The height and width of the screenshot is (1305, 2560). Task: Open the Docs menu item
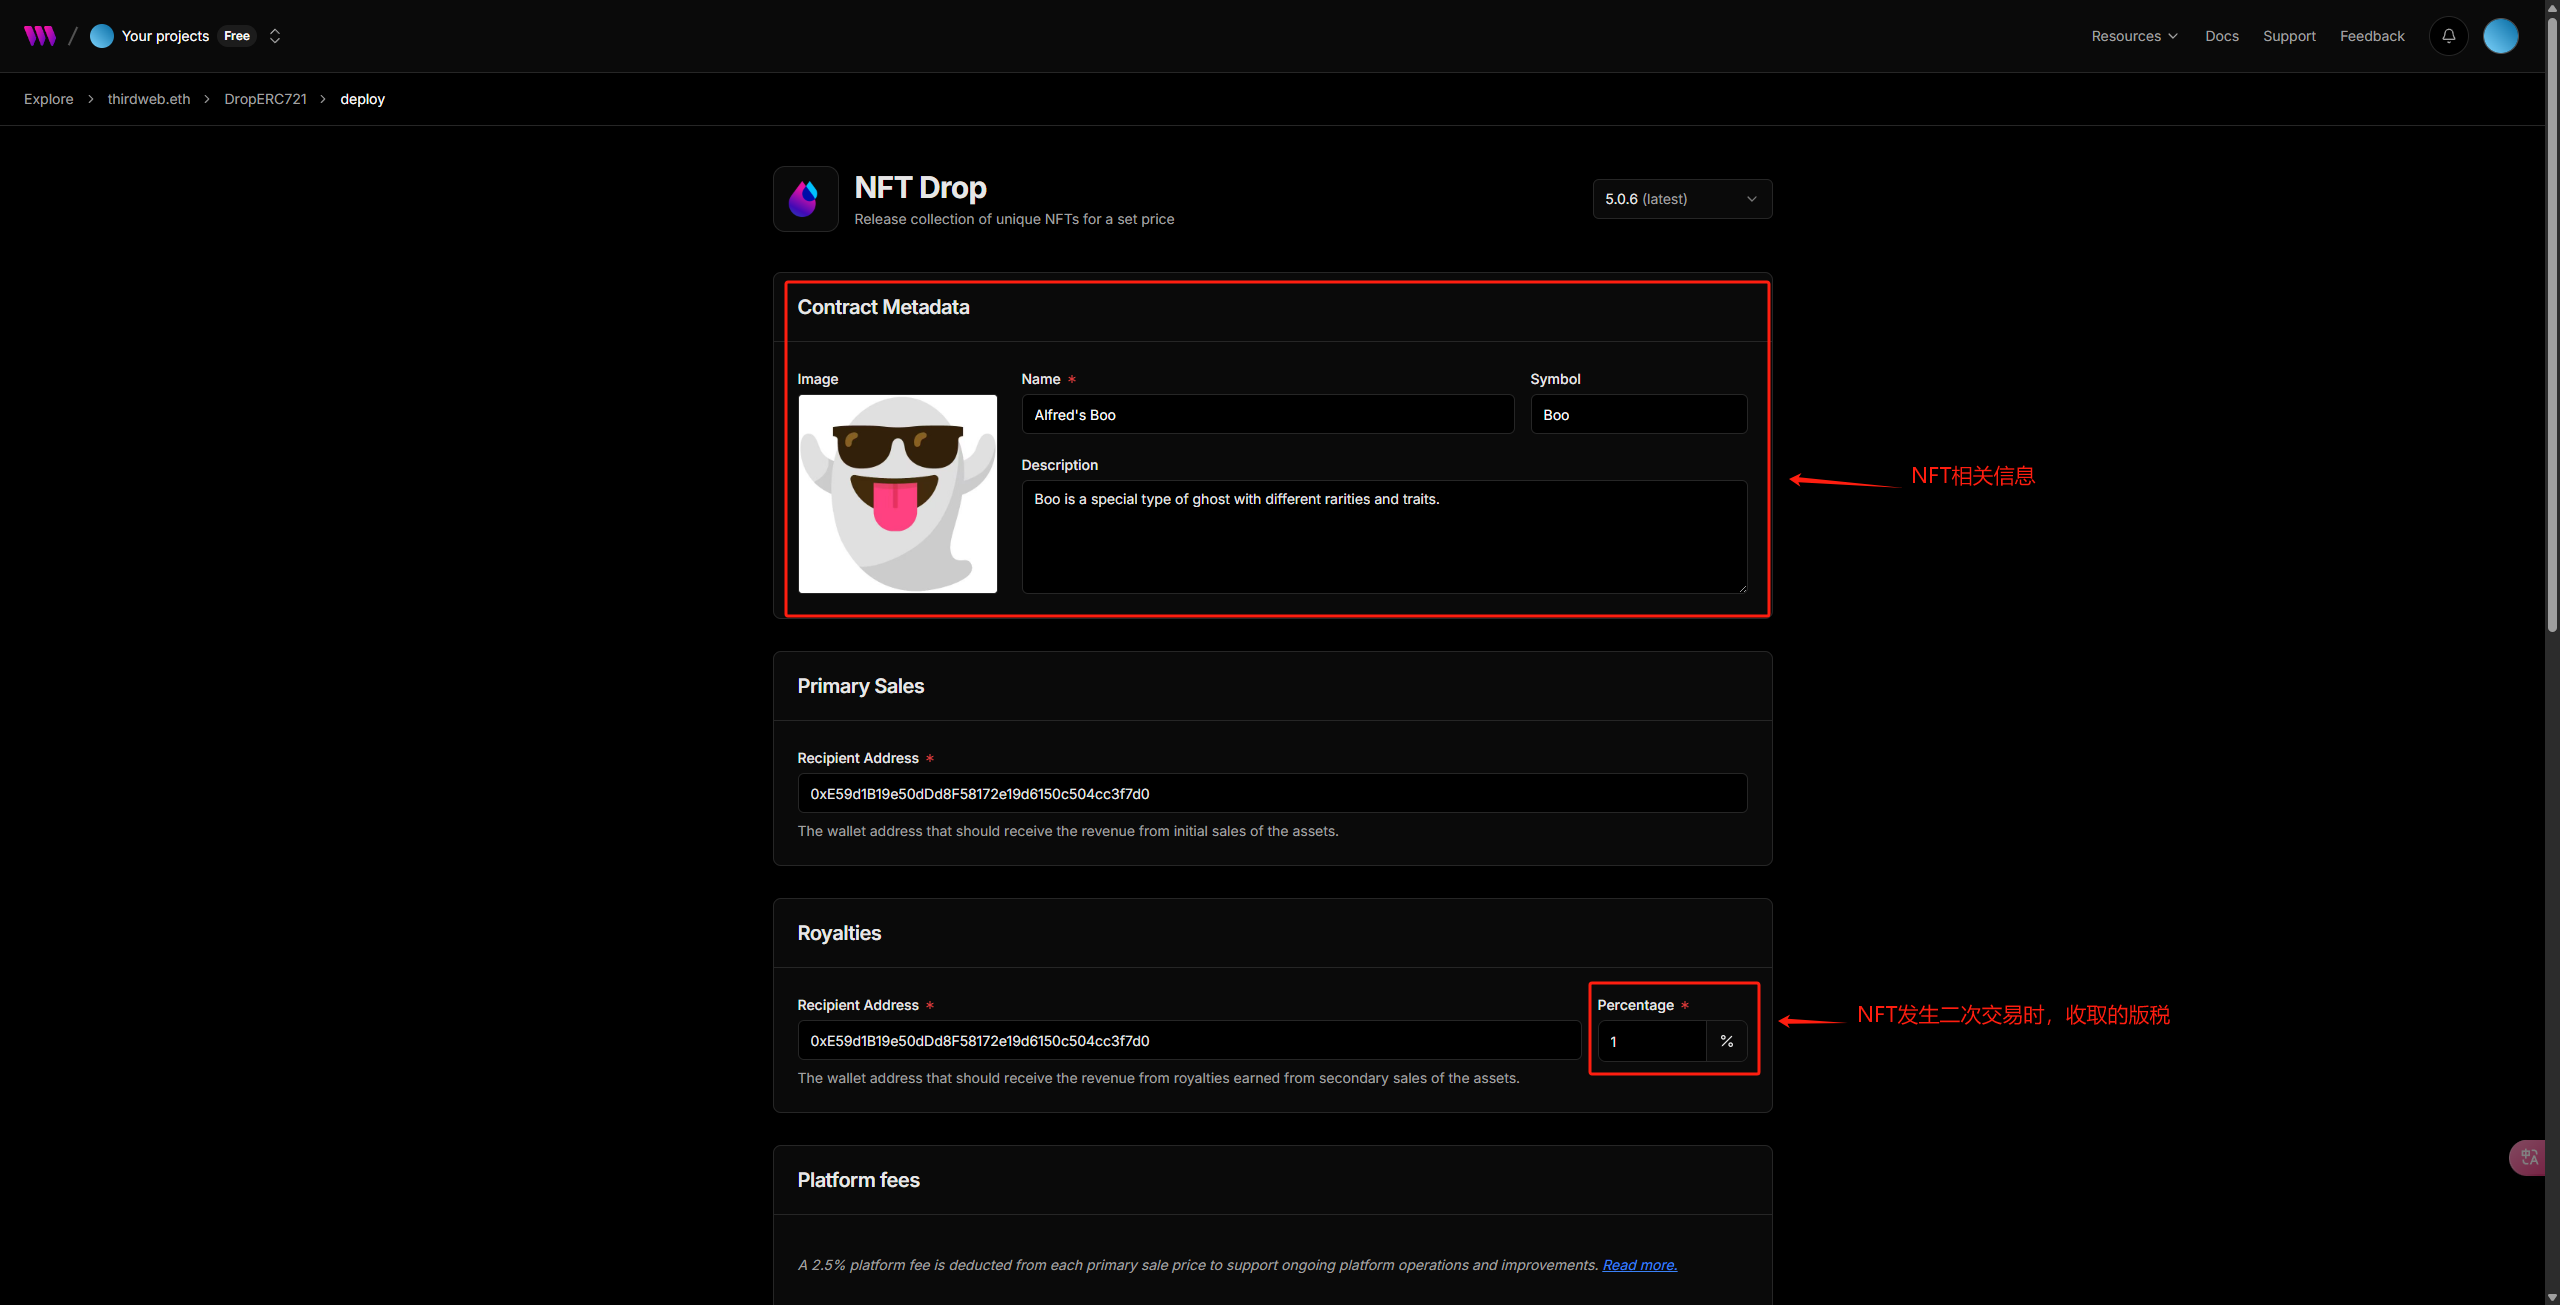coord(2221,36)
